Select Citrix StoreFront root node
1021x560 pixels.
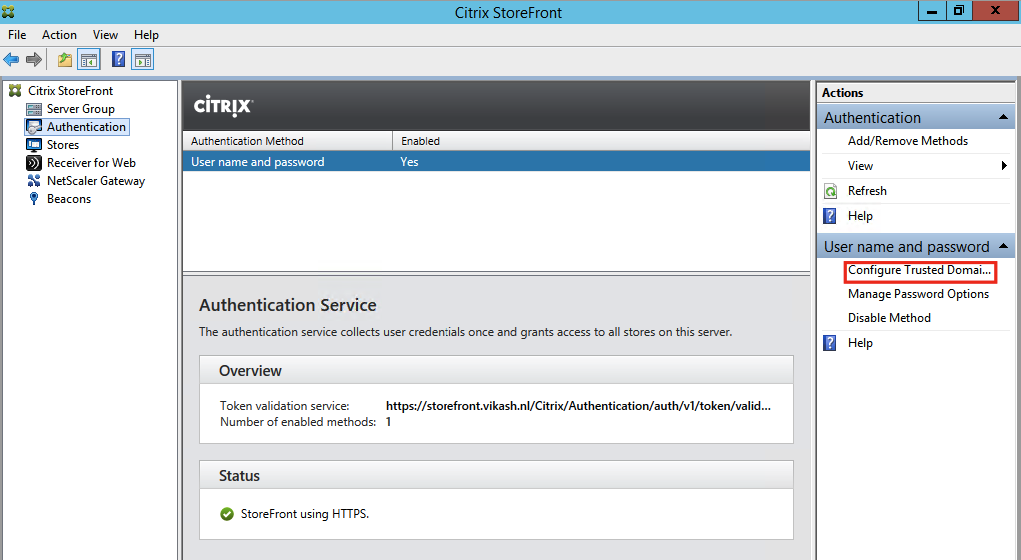pyautogui.click(x=70, y=91)
